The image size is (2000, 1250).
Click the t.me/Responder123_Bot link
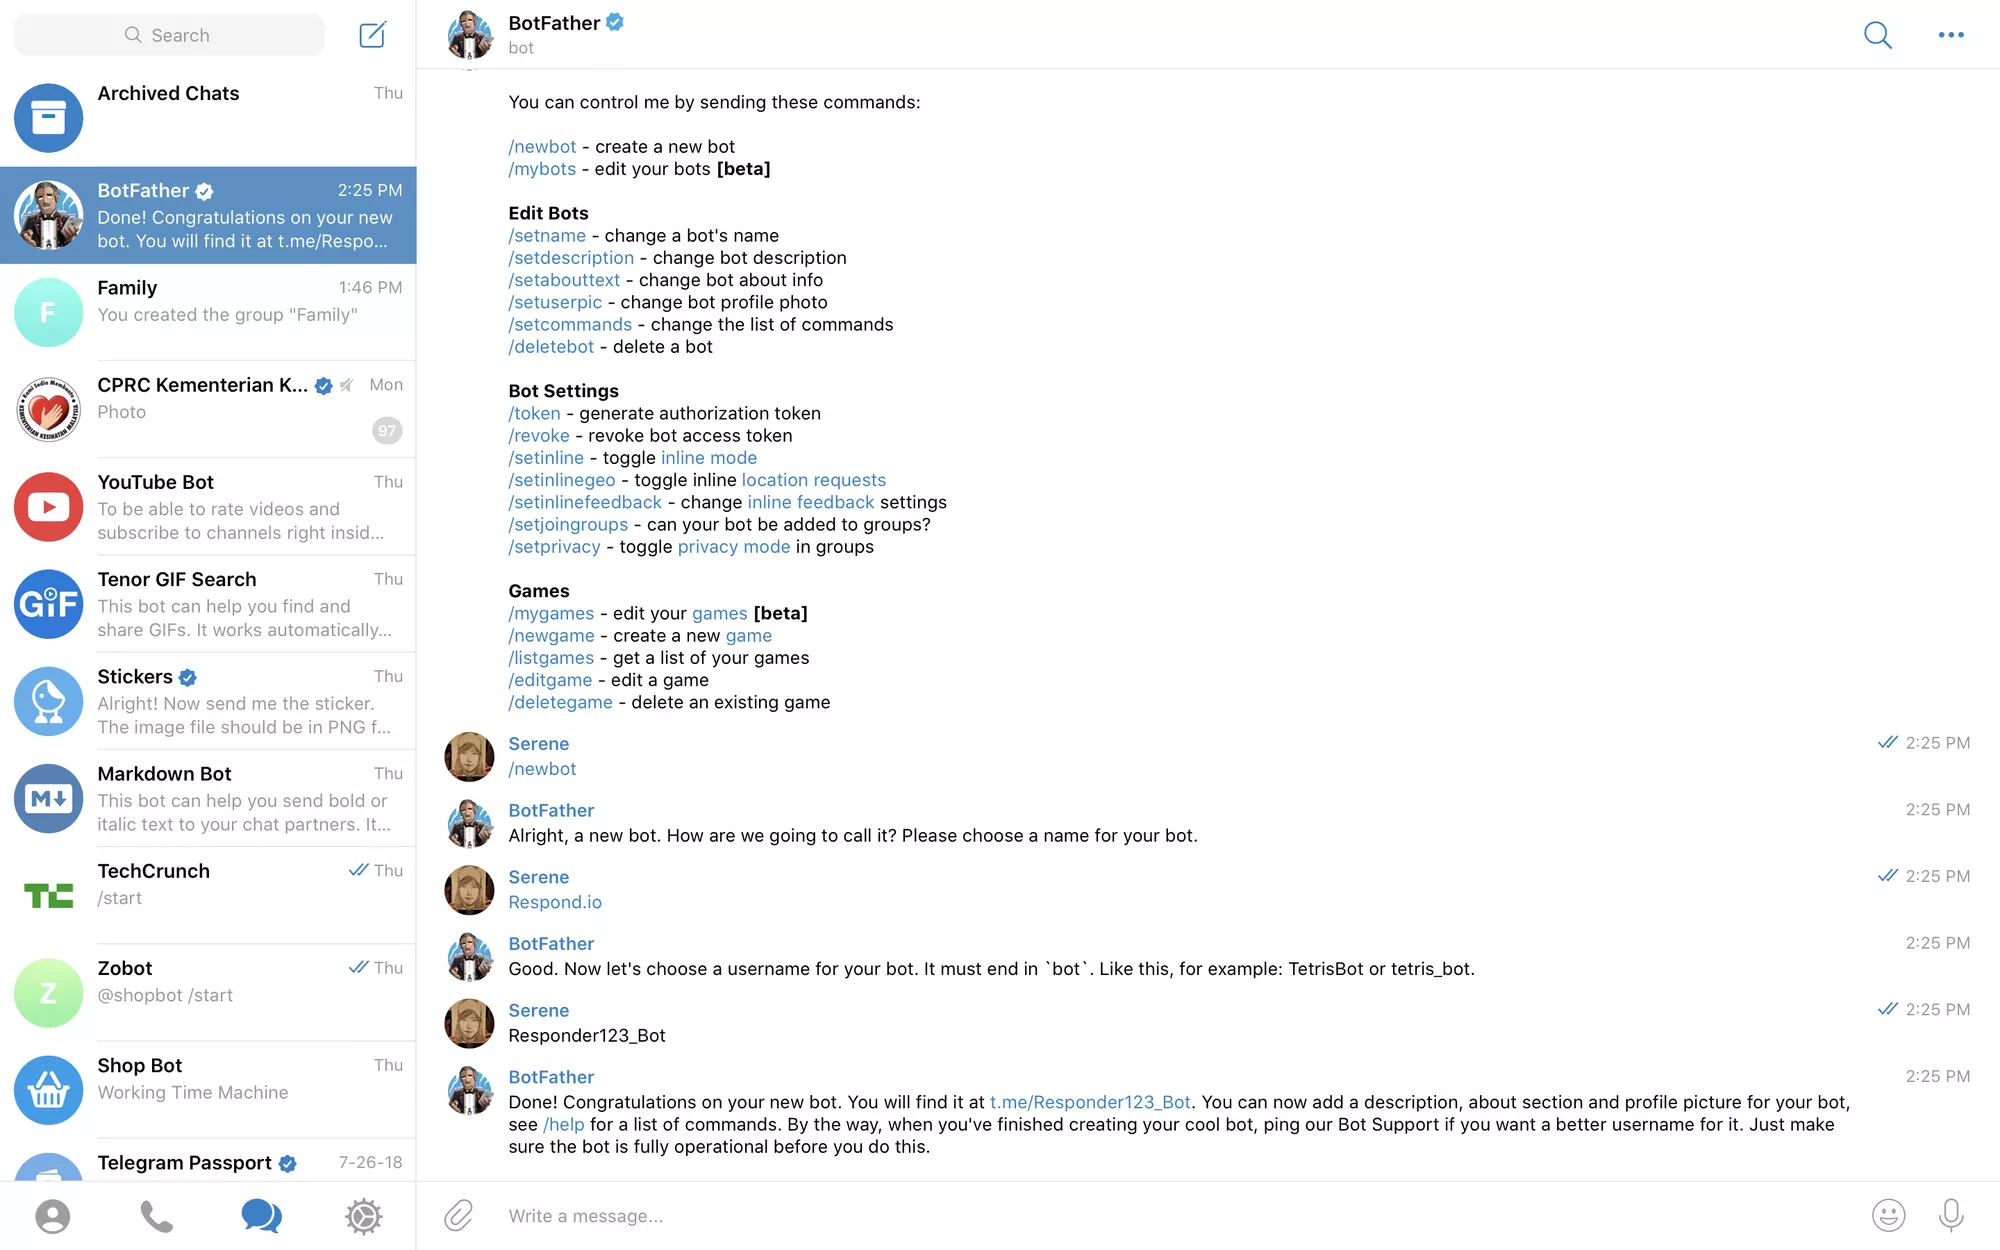click(1090, 1102)
